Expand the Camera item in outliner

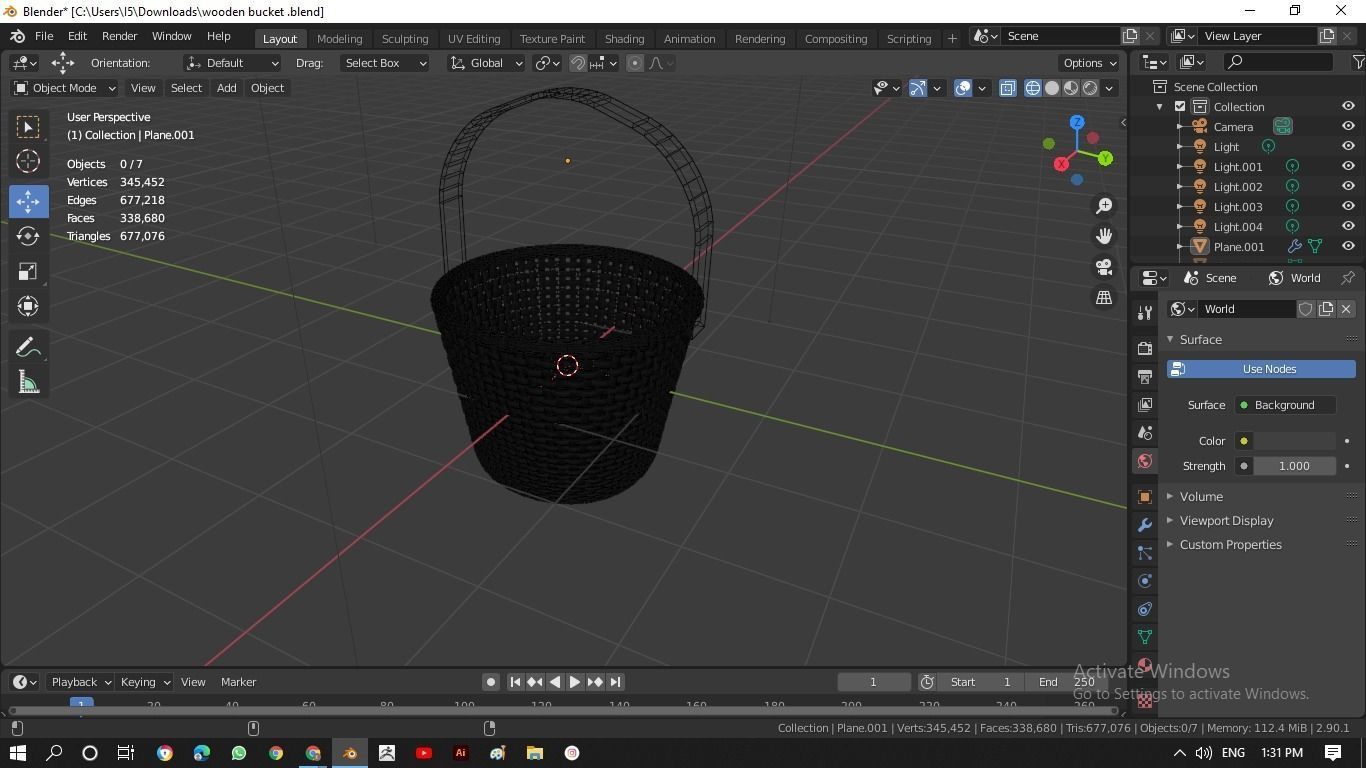tap(1180, 127)
